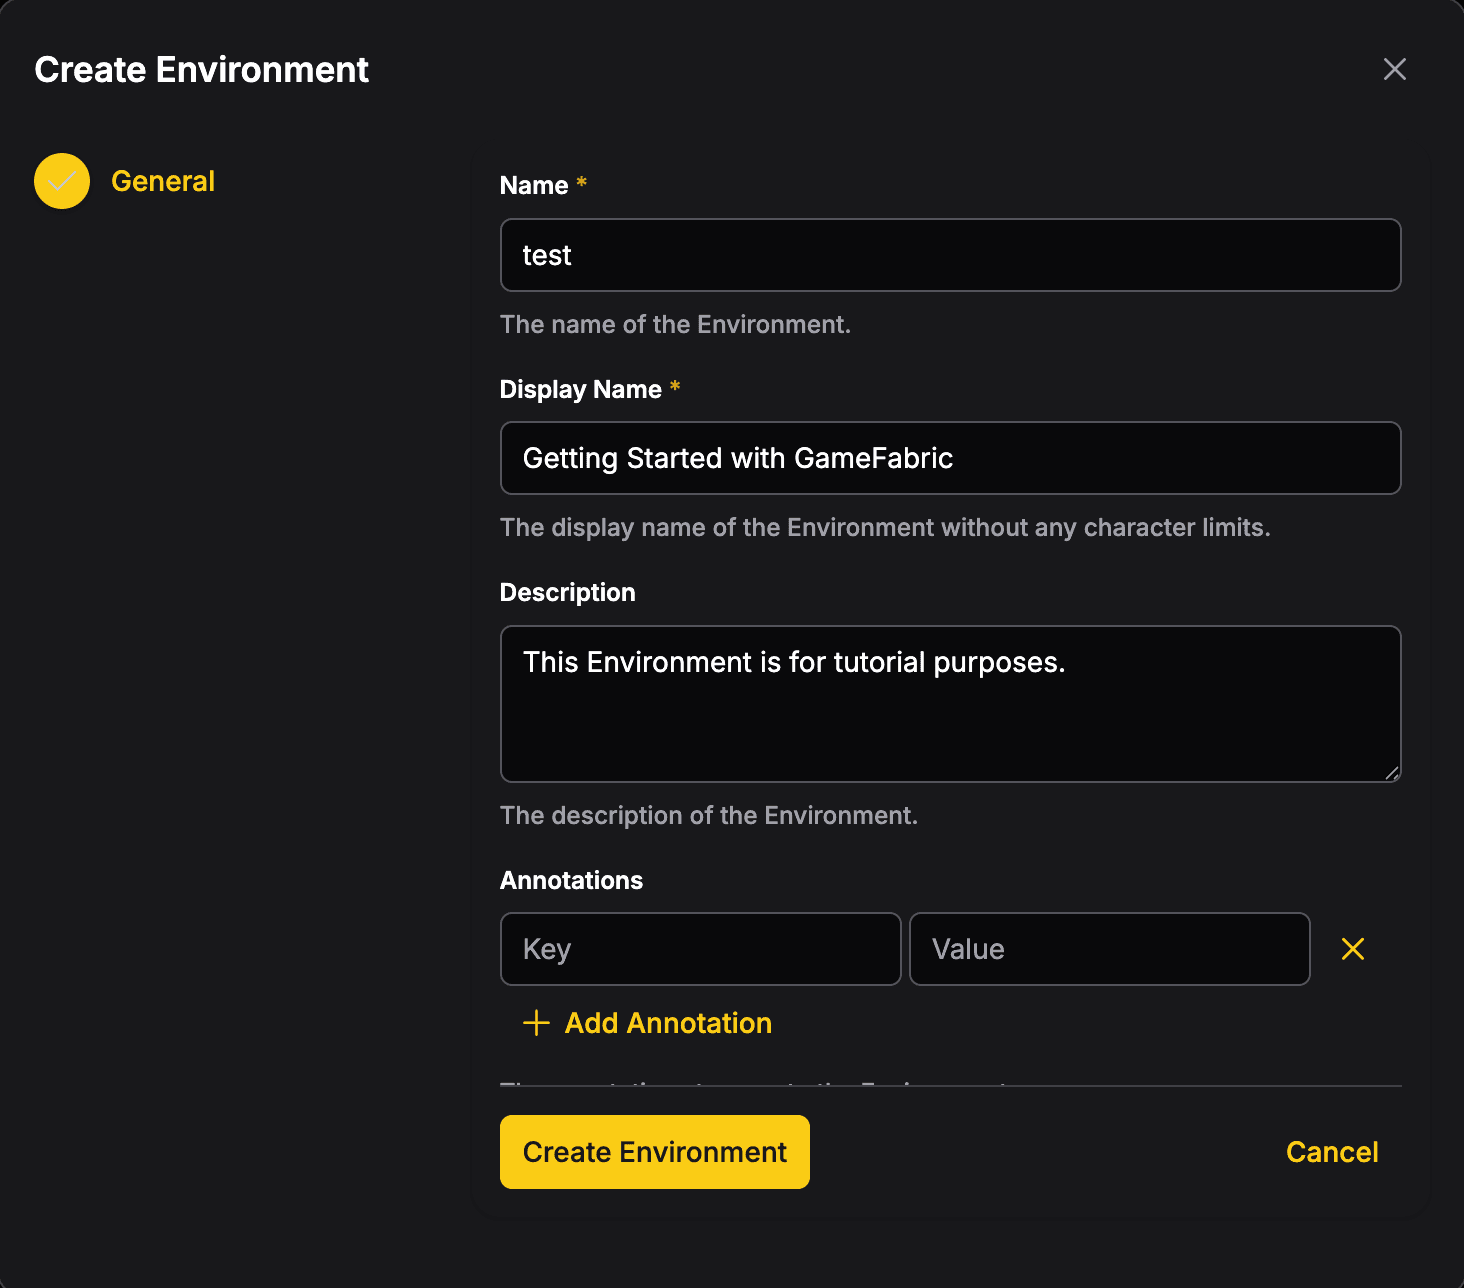Click the Description label
Screen dimensions: 1464x1288
coord(567,592)
